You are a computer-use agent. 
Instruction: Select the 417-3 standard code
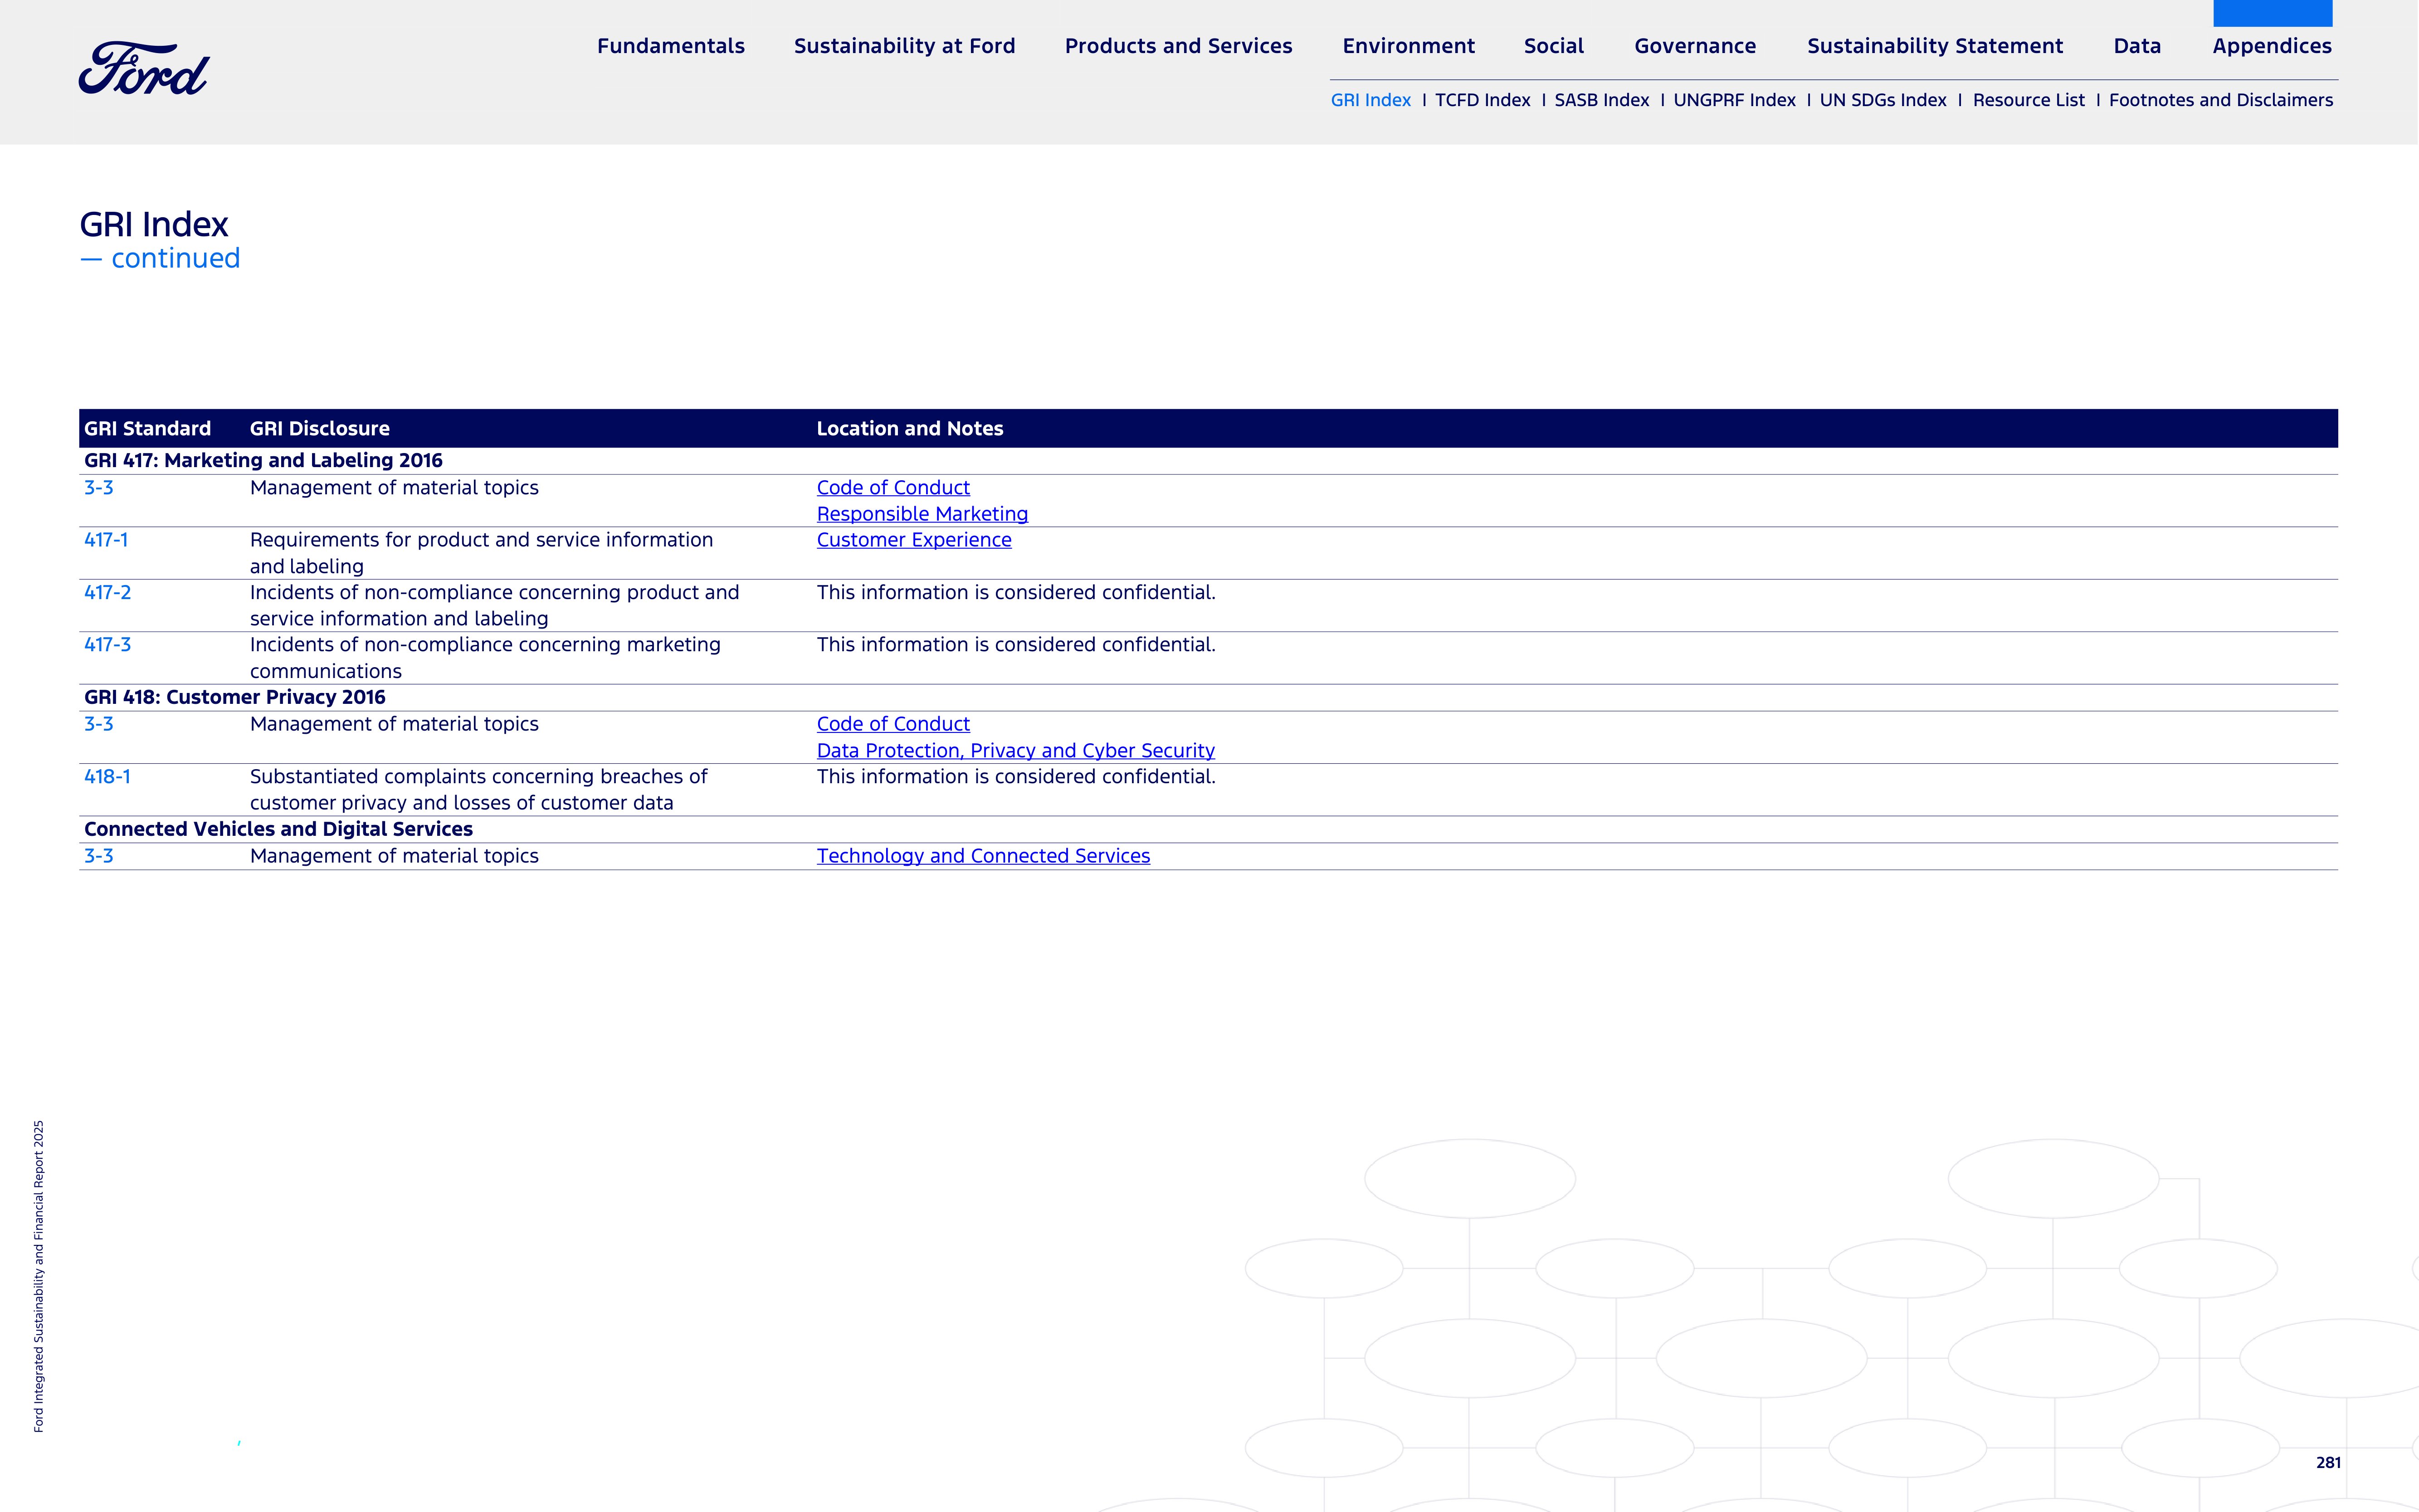[107, 645]
